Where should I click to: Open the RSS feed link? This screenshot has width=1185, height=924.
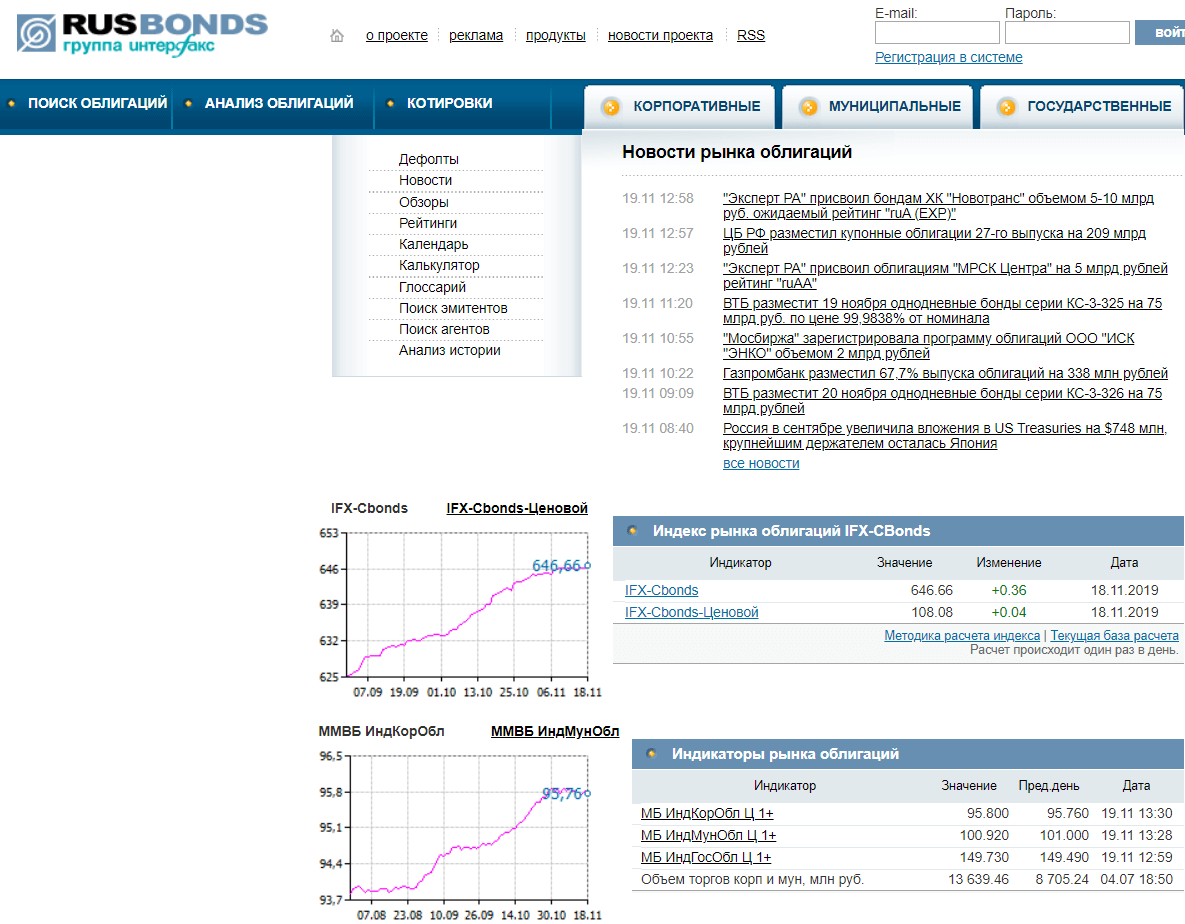pos(750,35)
